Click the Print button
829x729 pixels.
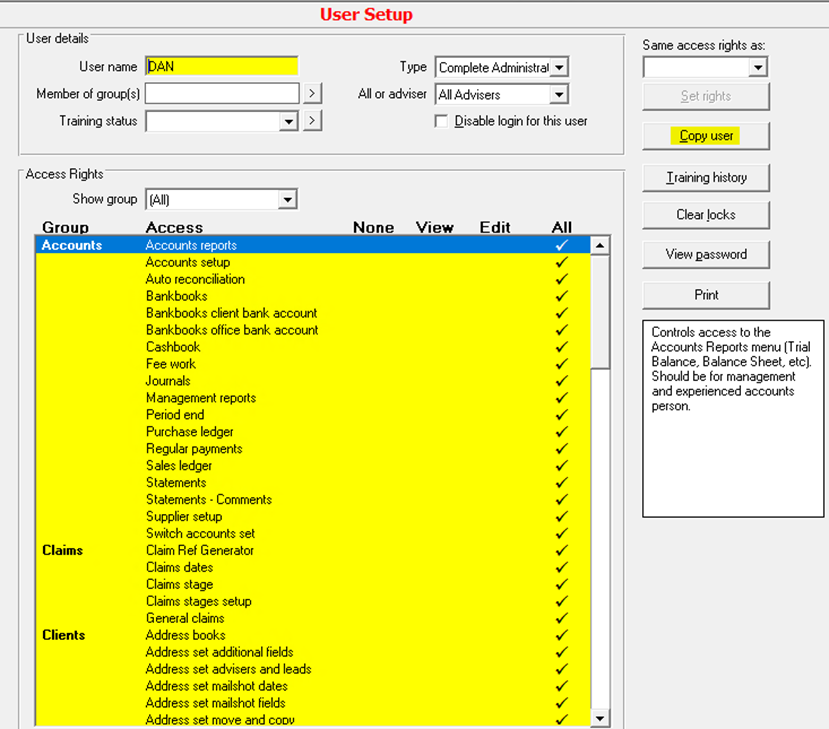pyautogui.click(x=706, y=295)
